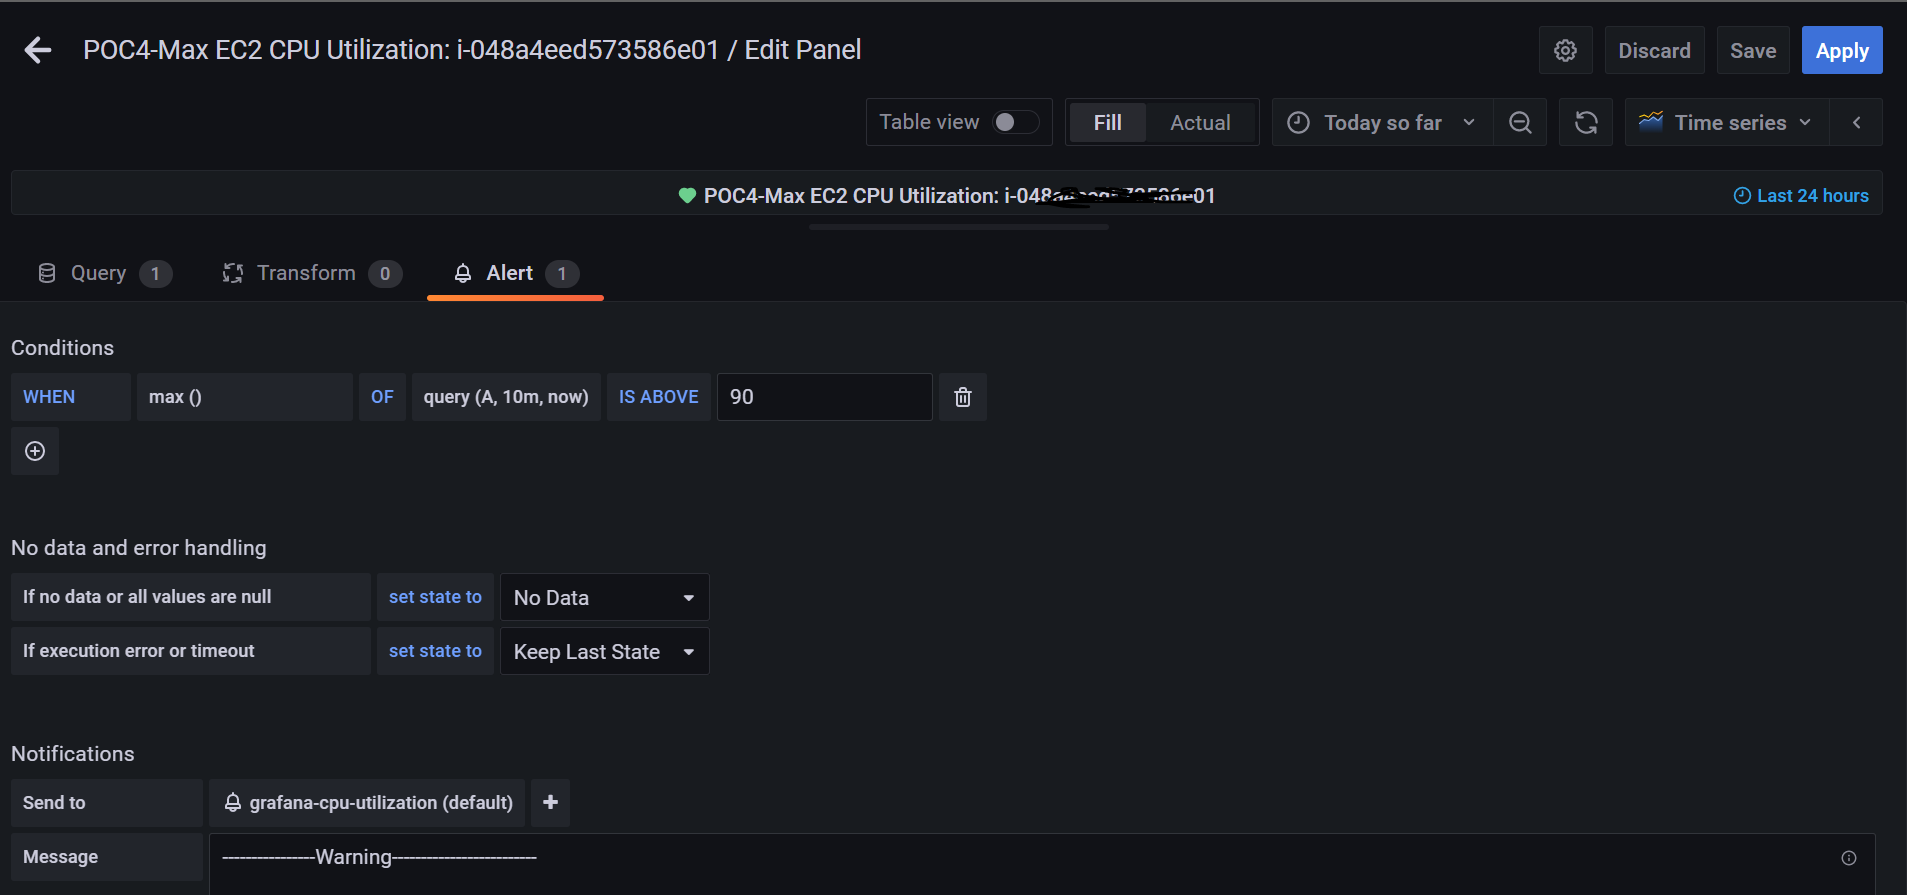Refresh the dashboard panel
Image resolution: width=1907 pixels, height=895 pixels.
tap(1586, 122)
